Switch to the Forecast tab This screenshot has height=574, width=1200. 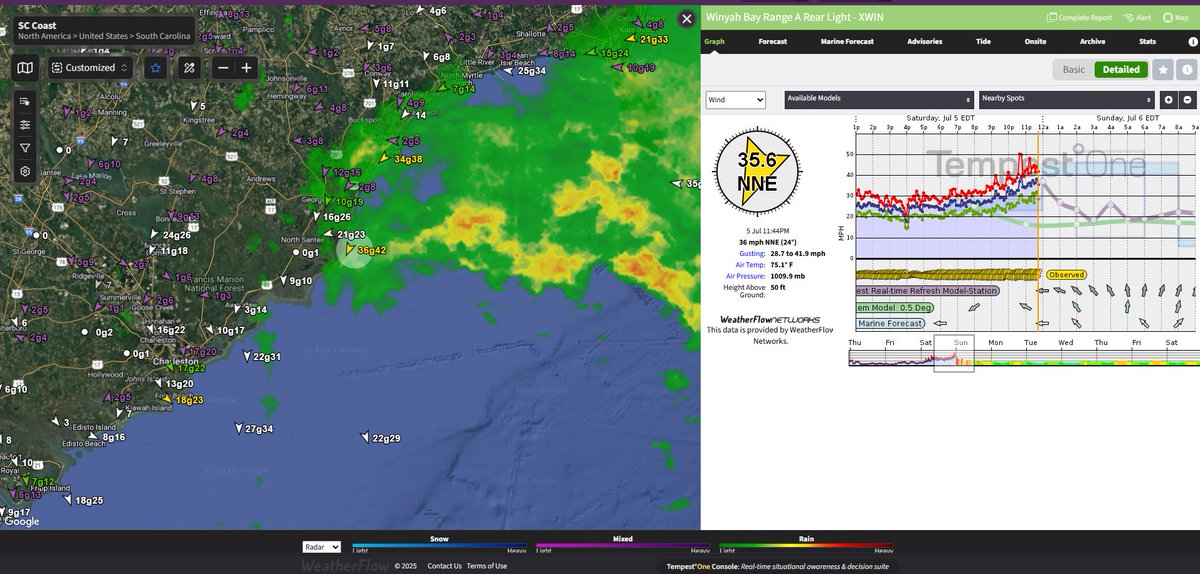pos(773,42)
